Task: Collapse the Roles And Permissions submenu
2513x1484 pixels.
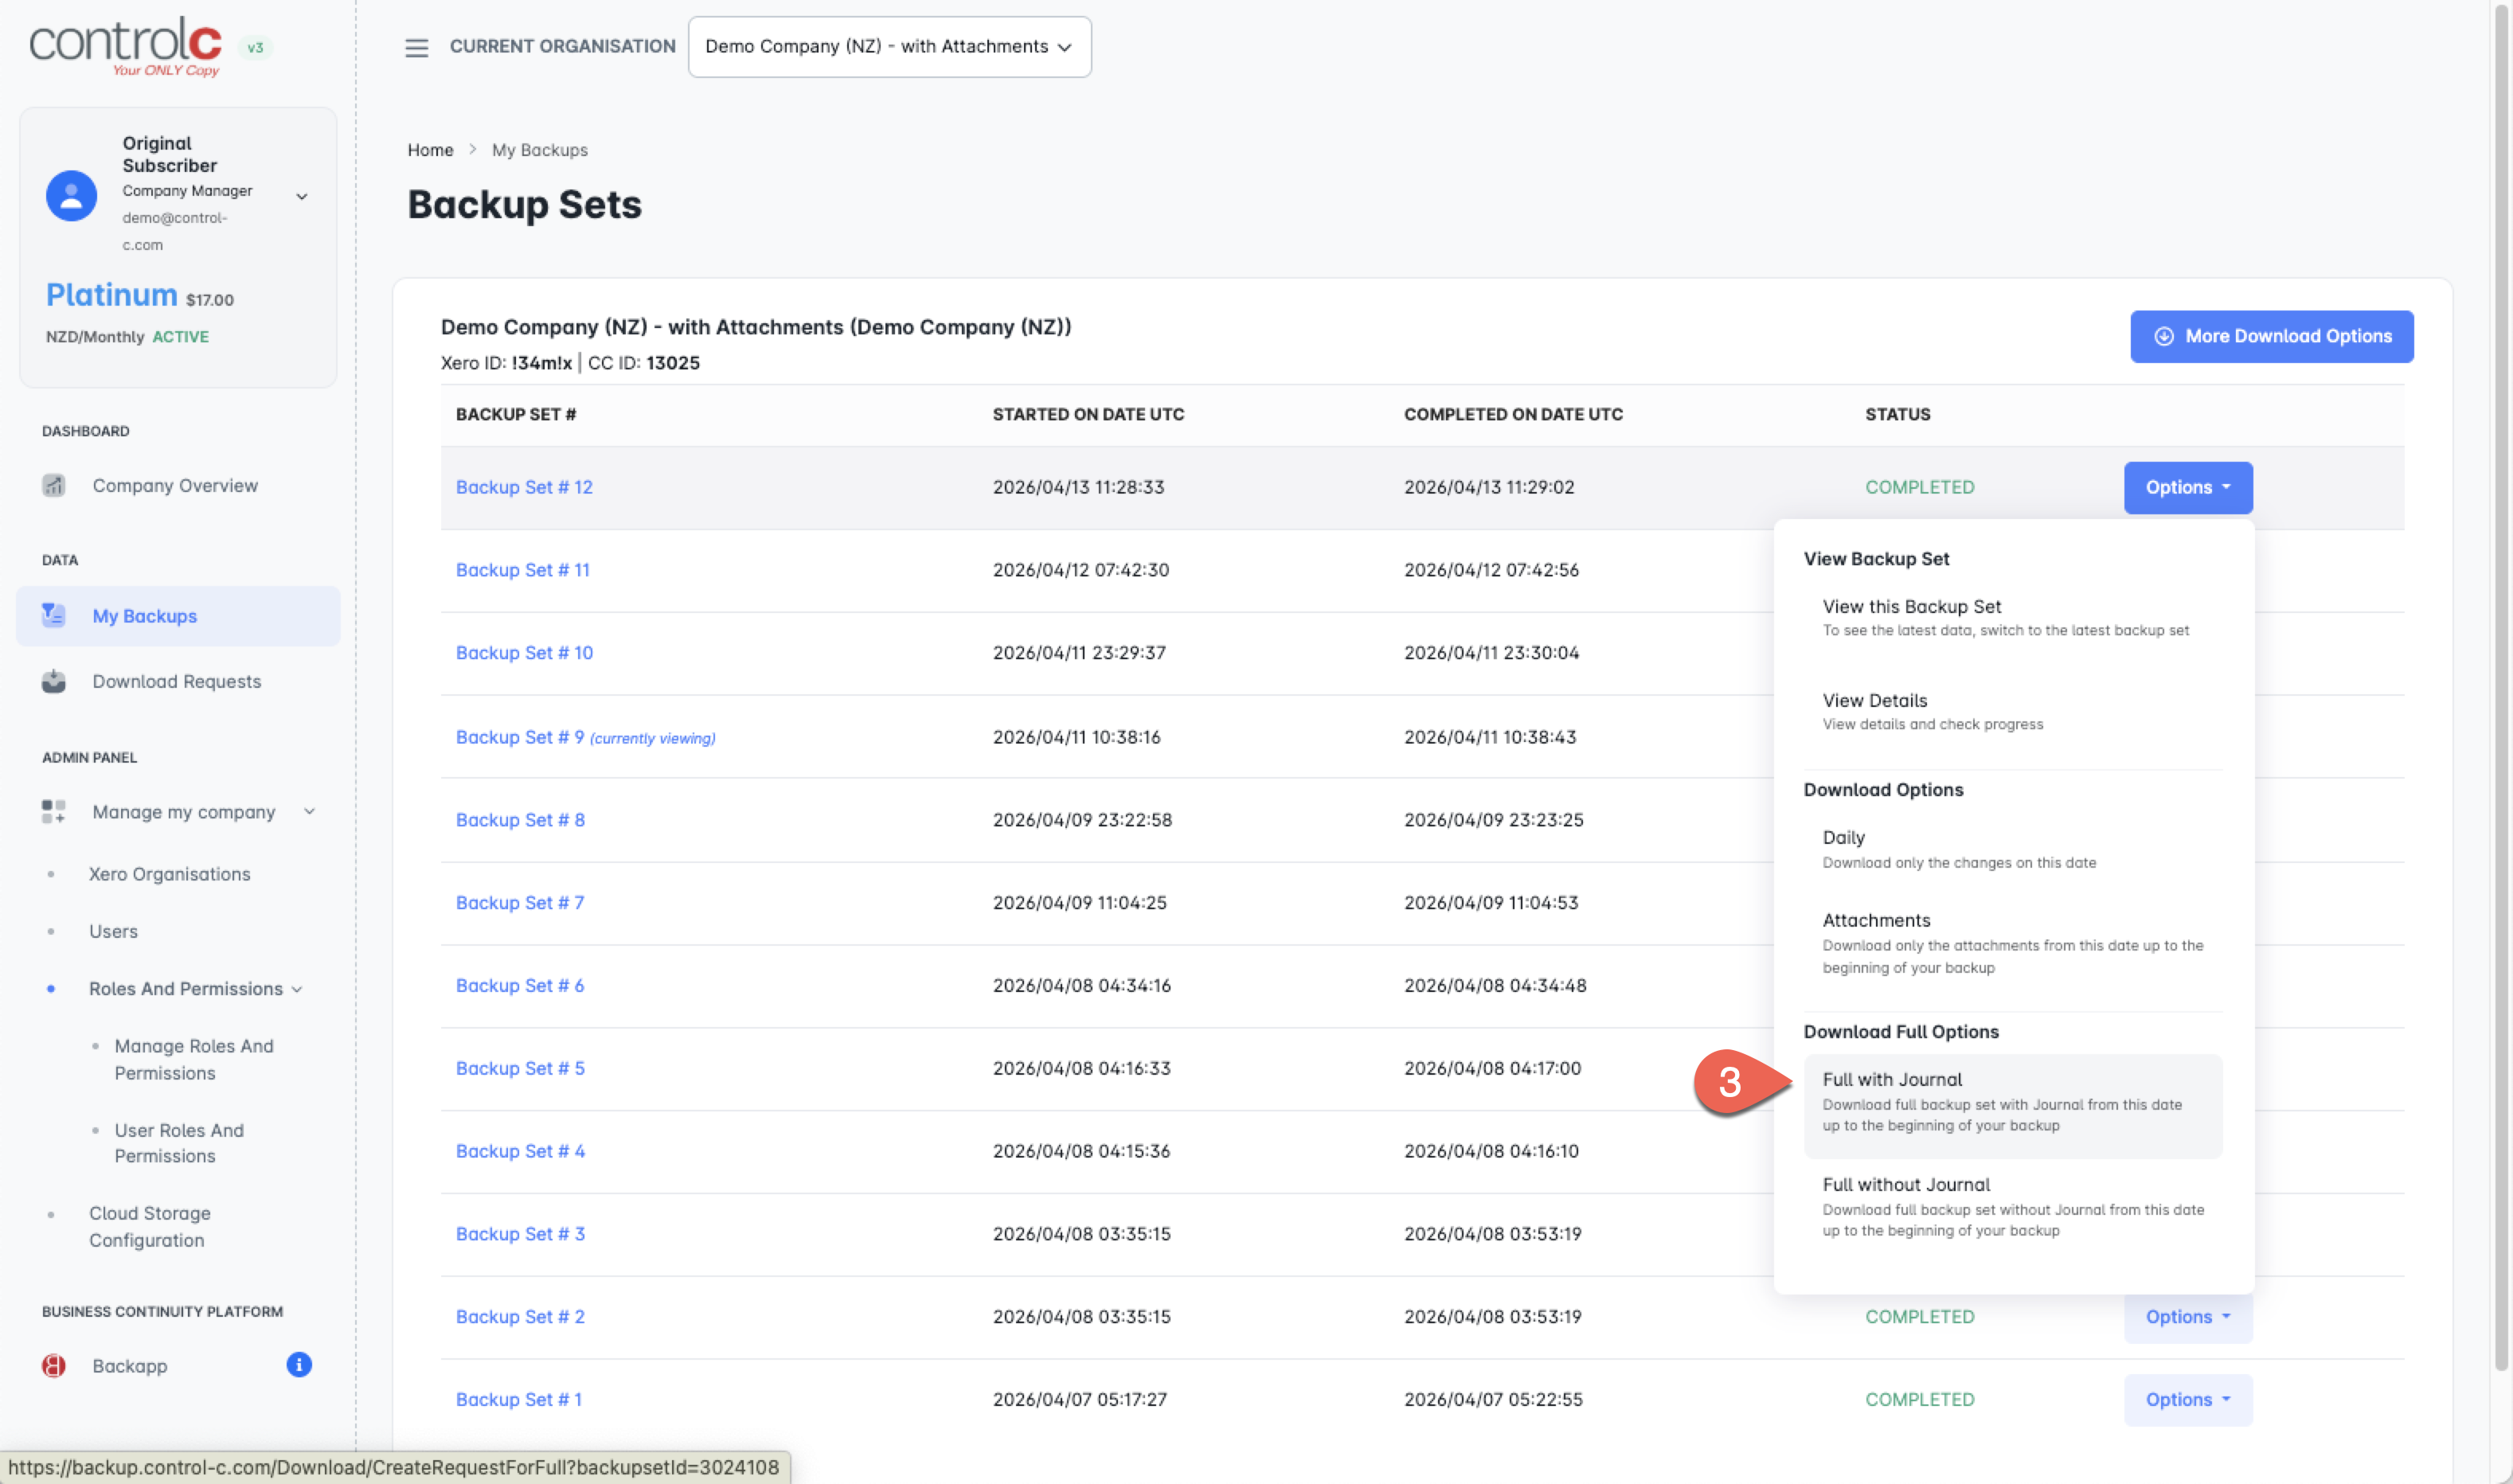Action: click(297, 989)
